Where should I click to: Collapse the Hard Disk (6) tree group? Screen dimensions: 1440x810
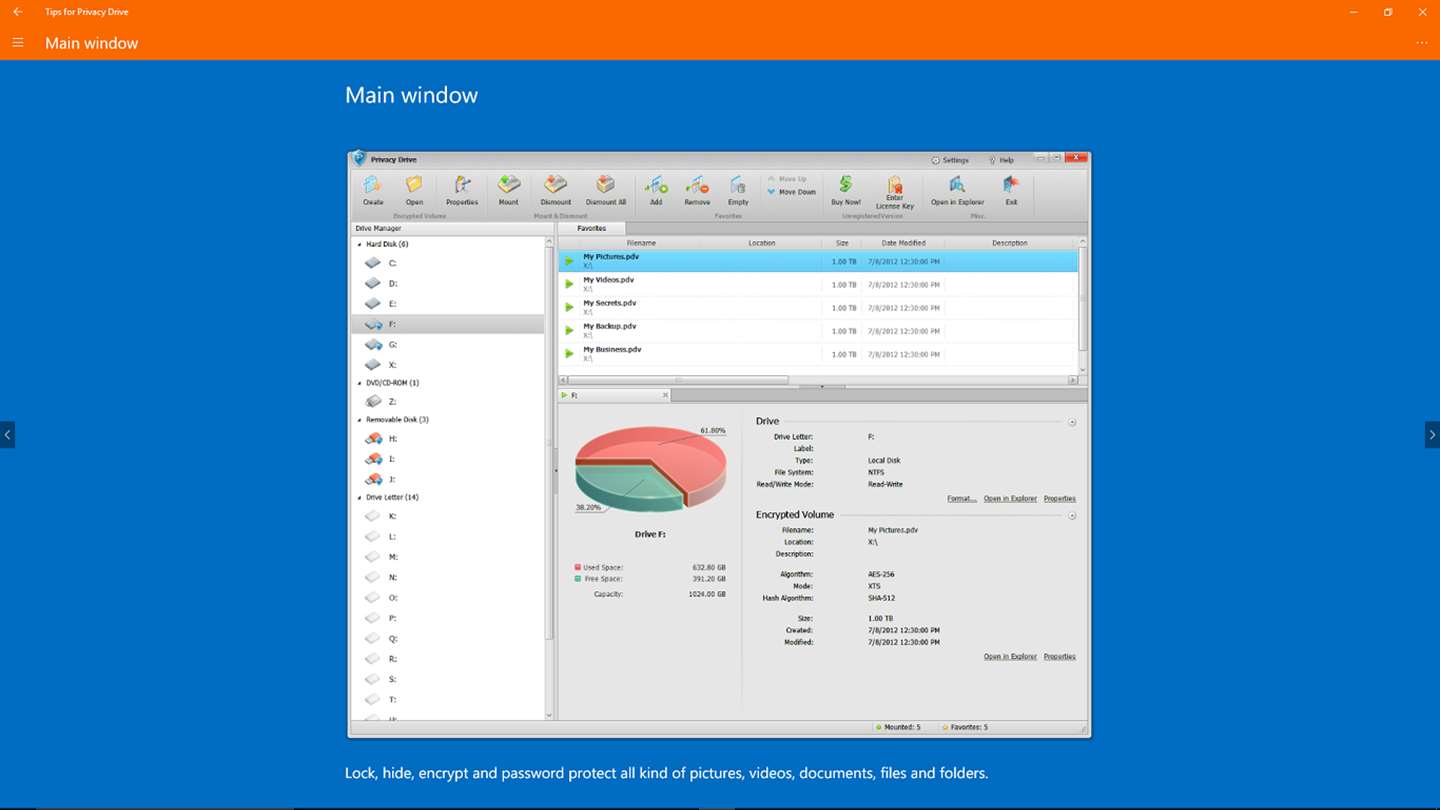[x=360, y=244]
